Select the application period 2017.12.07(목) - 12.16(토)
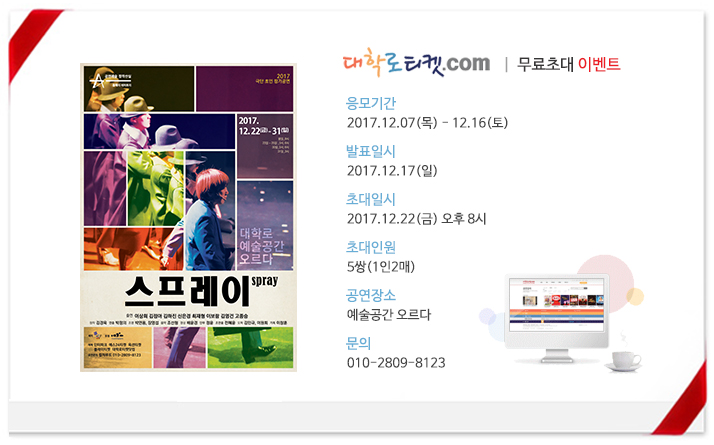The width and height of the screenshot is (714, 445). 427,123
